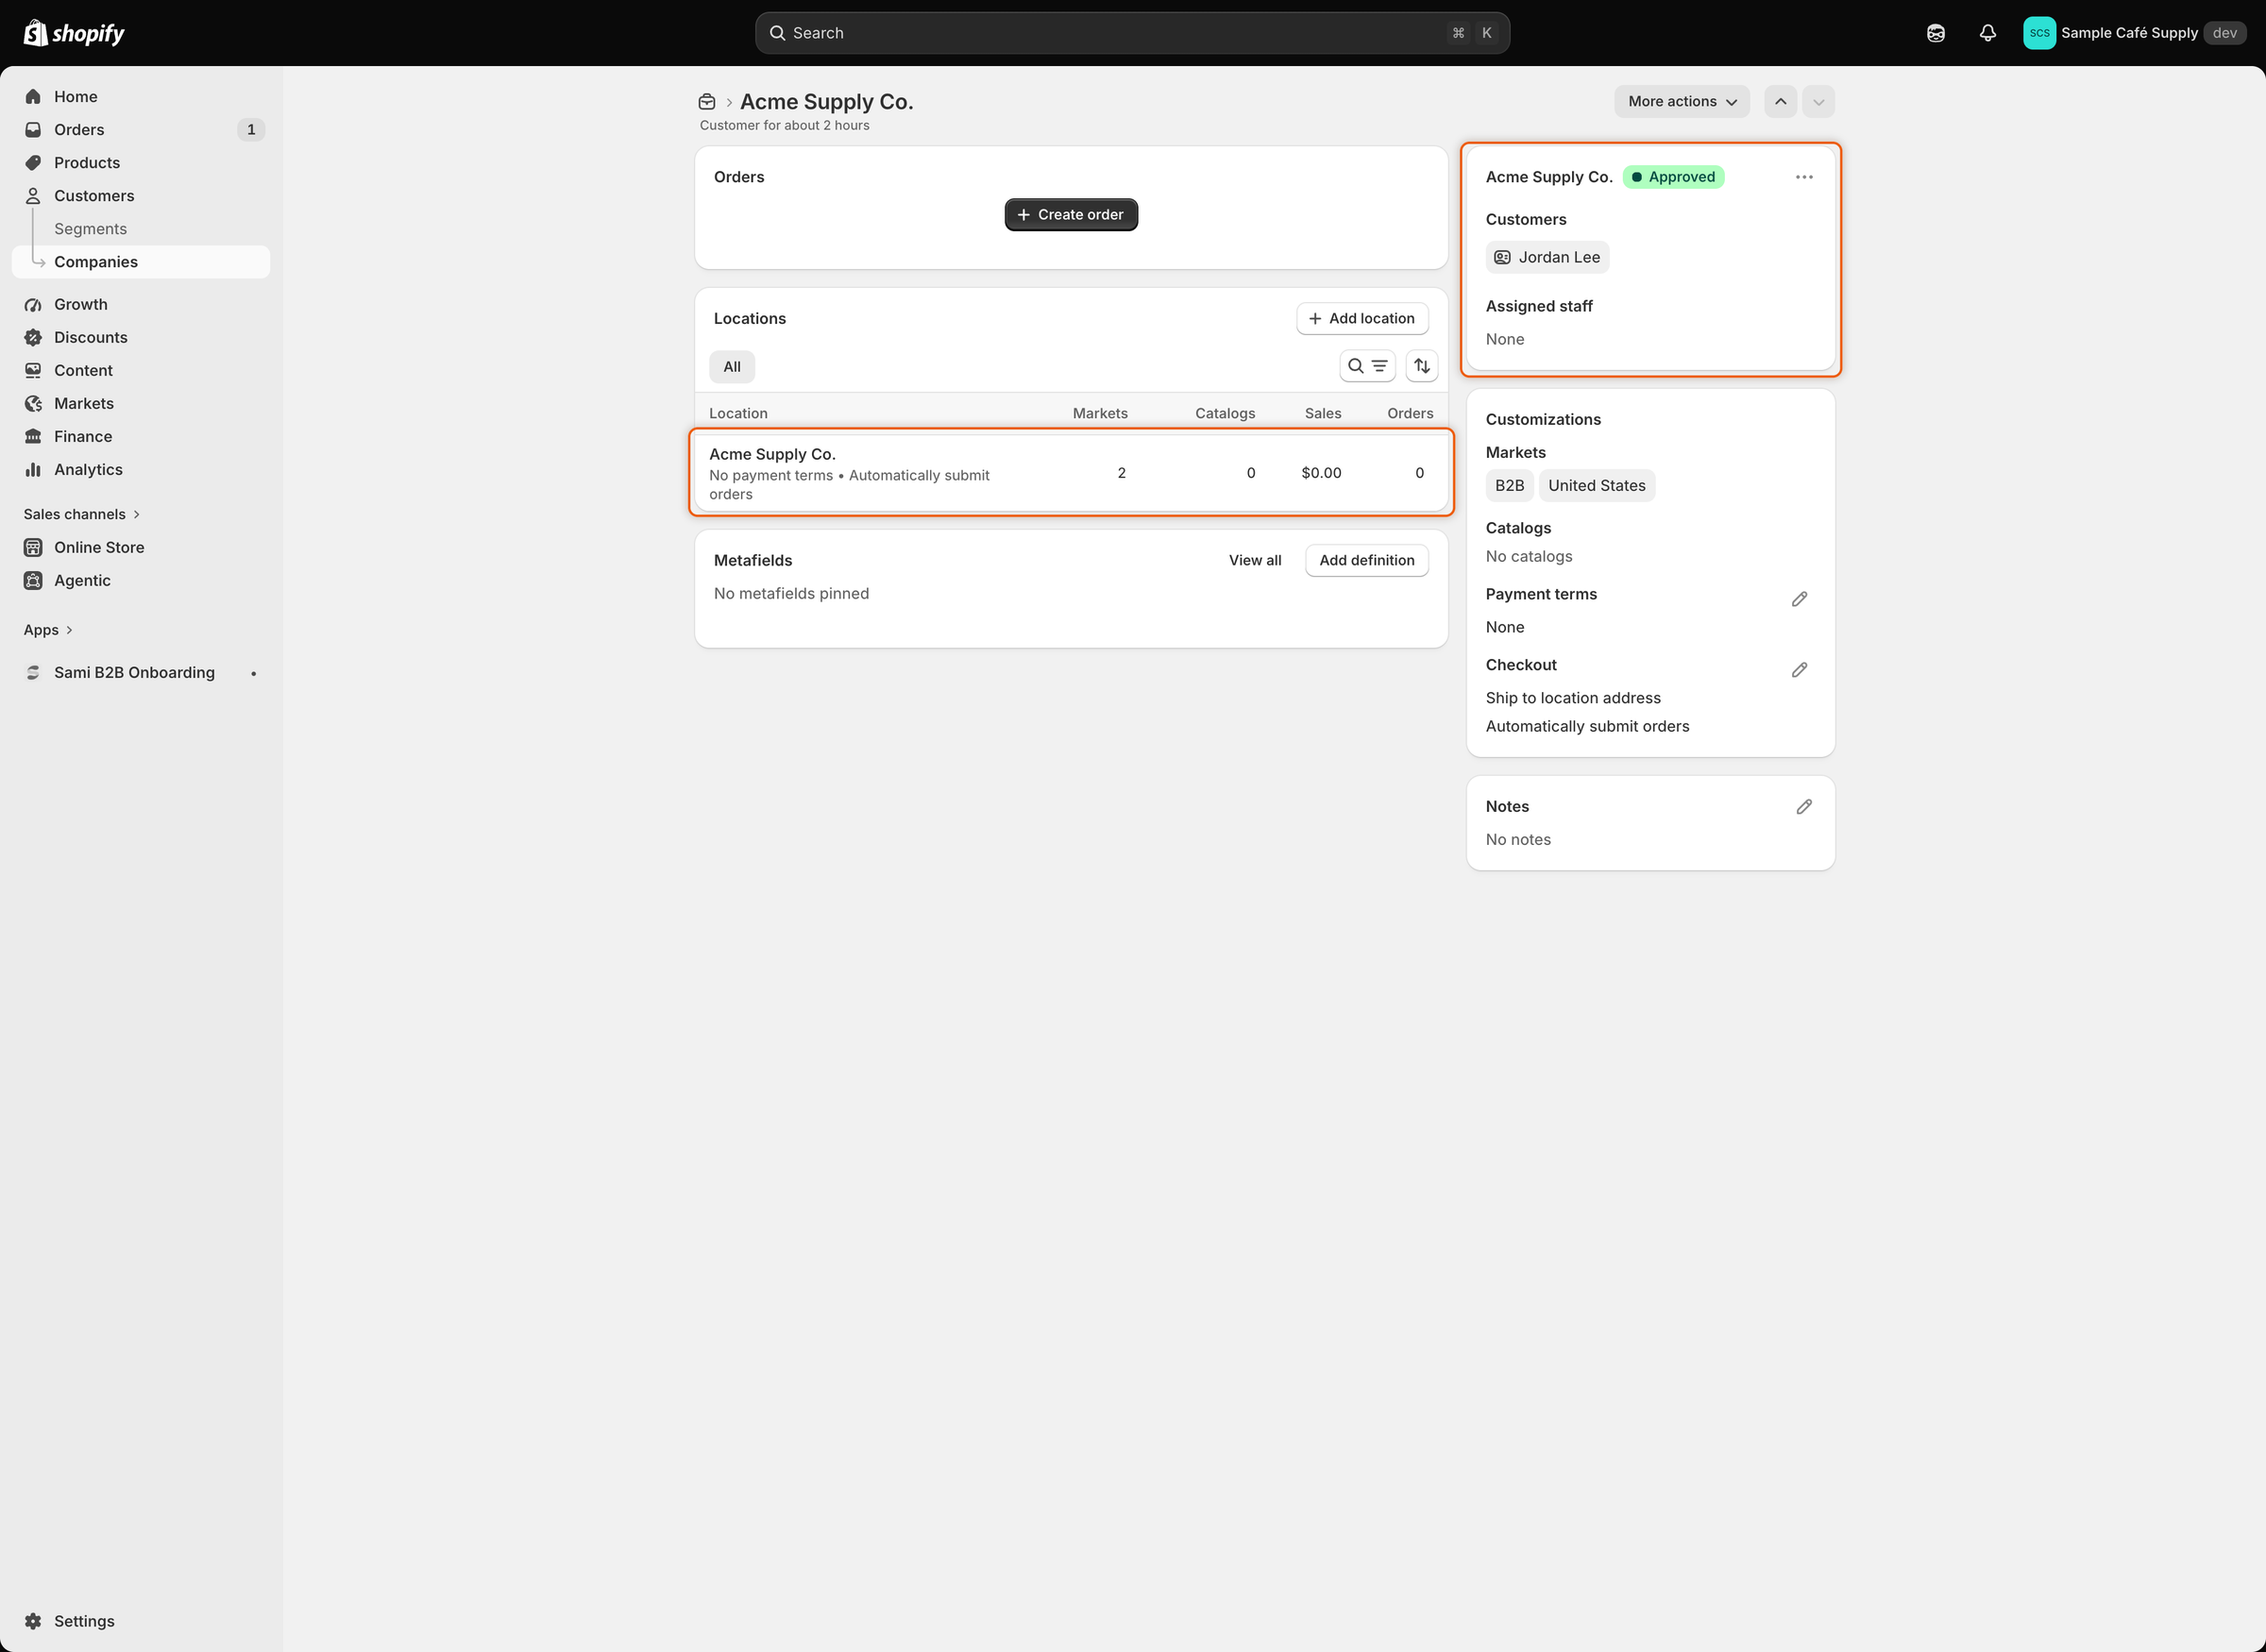
Task: Click the Online Store icon
Action: click(x=33, y=548)
